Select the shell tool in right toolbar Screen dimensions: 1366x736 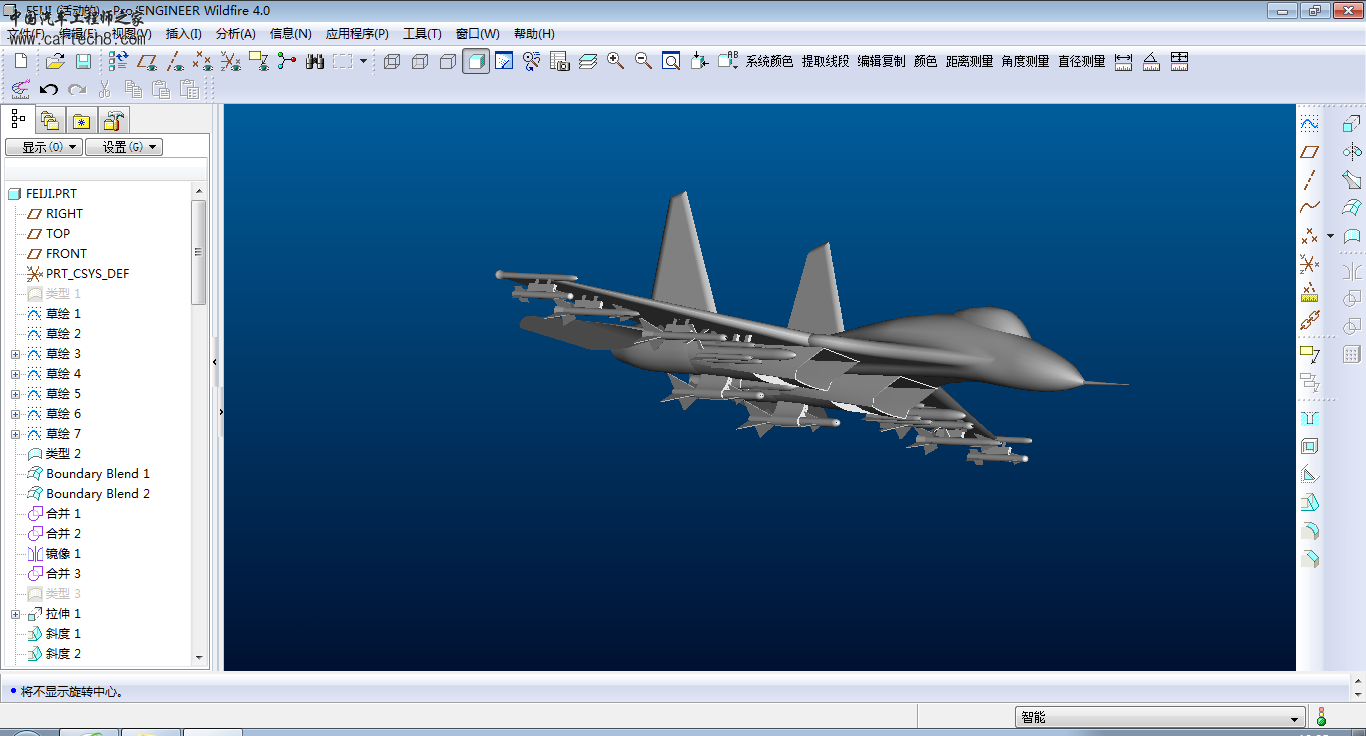point(1310,446)
